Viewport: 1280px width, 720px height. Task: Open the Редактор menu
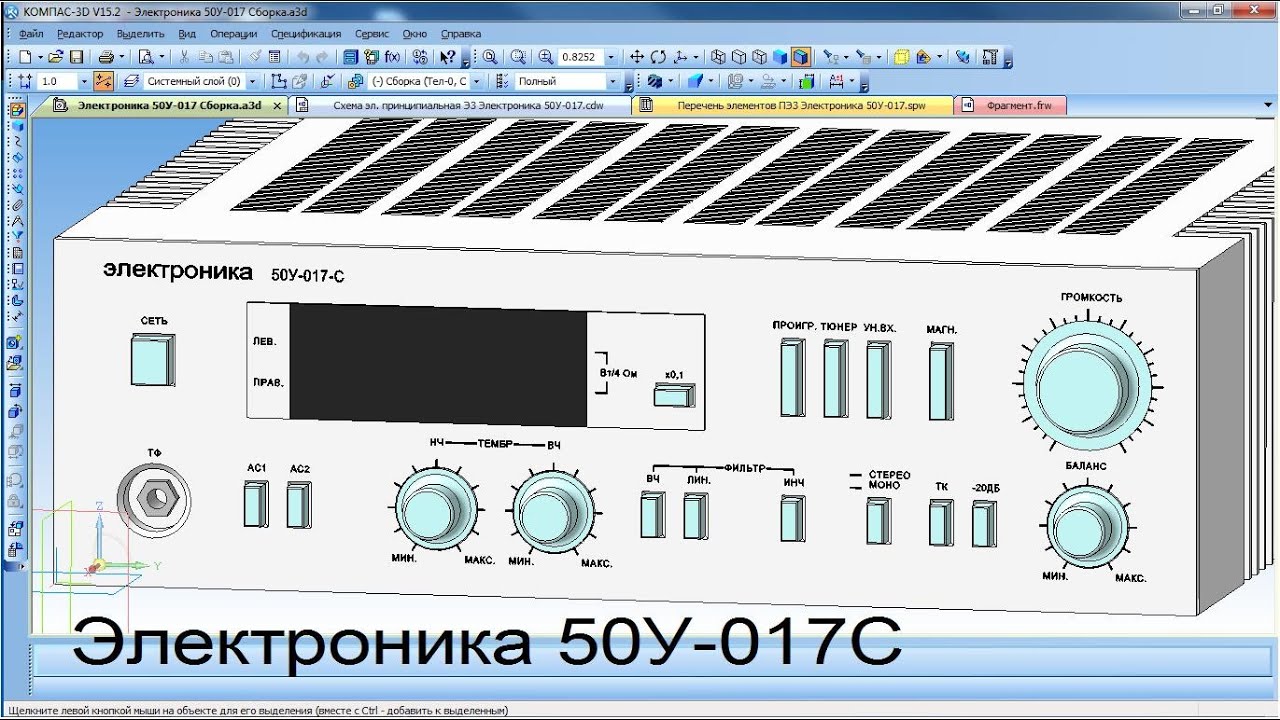(x=80, y=34)
